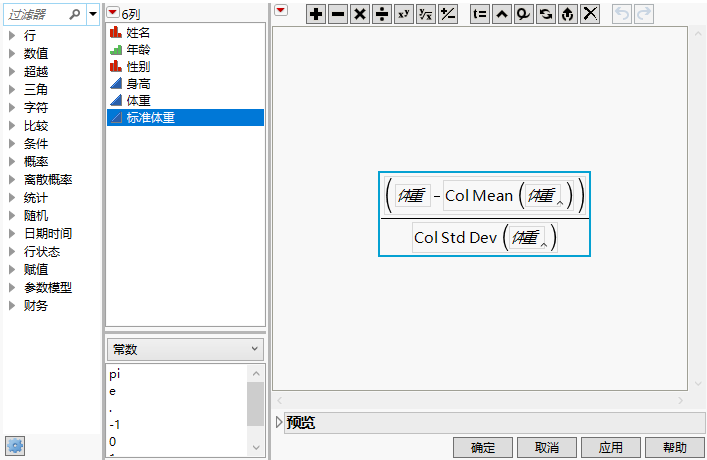
Task: Insert the root operator button
Action: (x=426, y=14)
